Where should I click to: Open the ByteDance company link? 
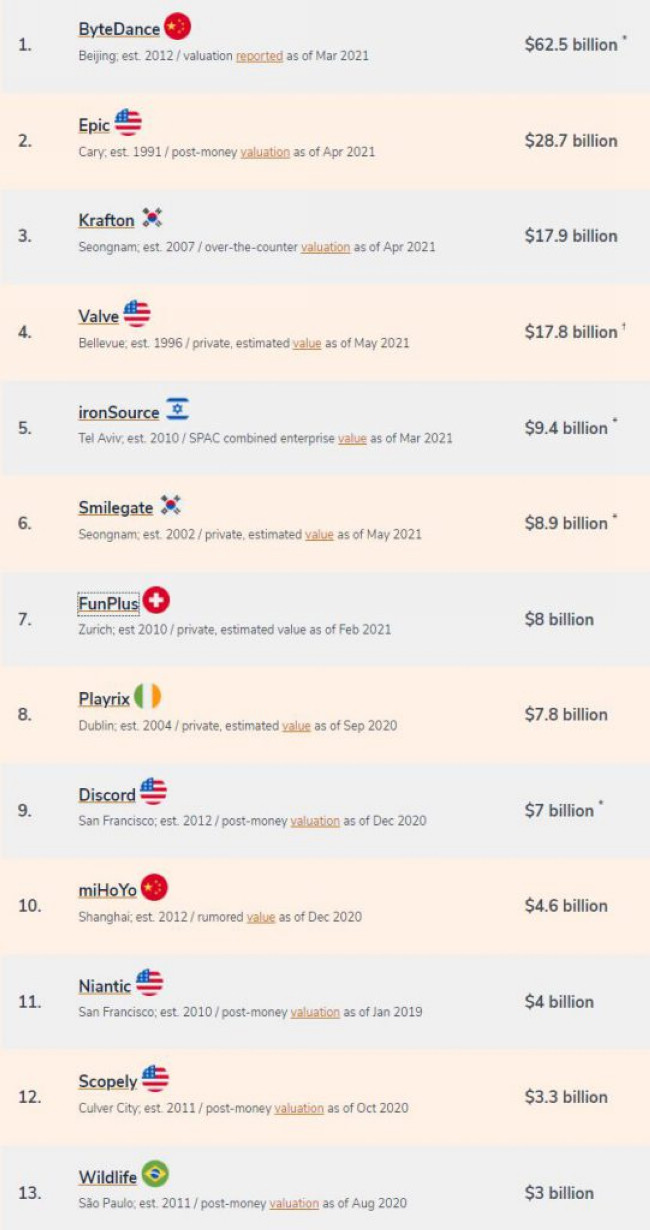[119, 30]
